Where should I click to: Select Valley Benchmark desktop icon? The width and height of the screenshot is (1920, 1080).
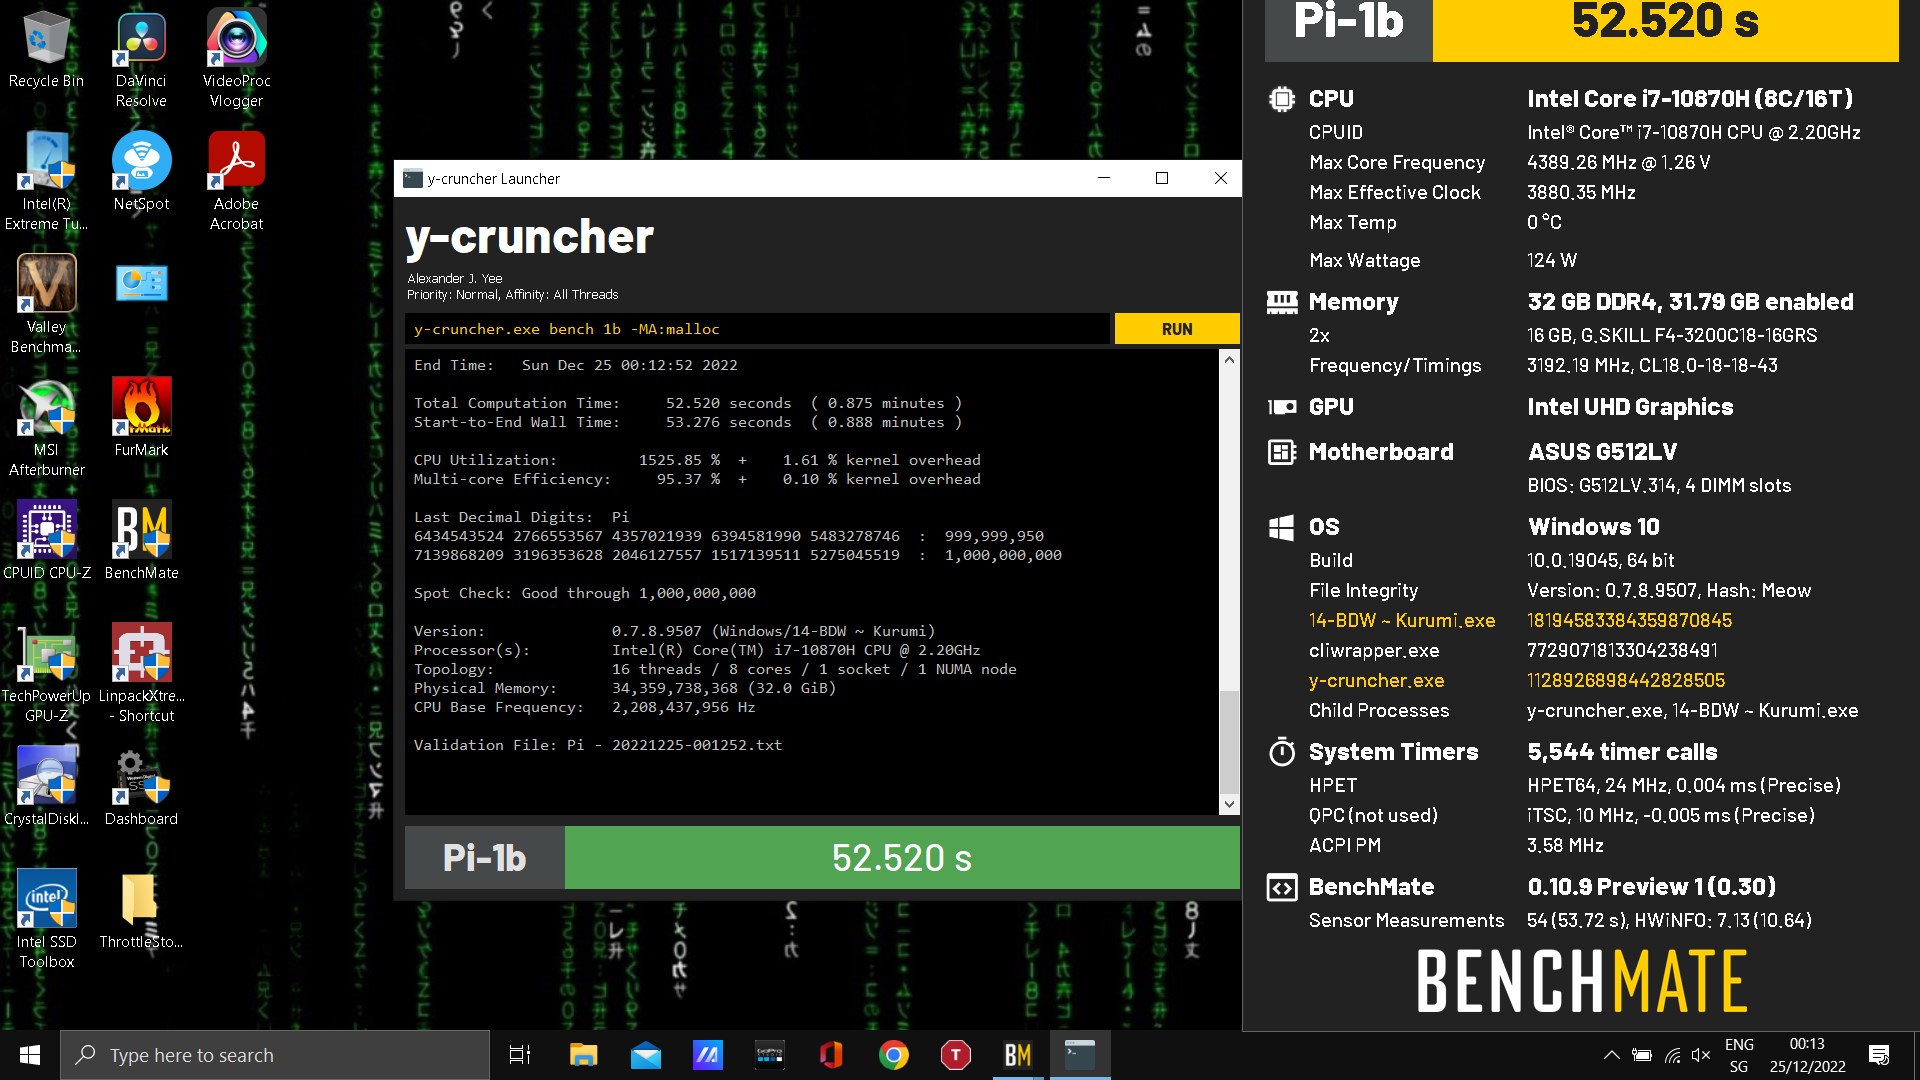(x=46, y=305)
